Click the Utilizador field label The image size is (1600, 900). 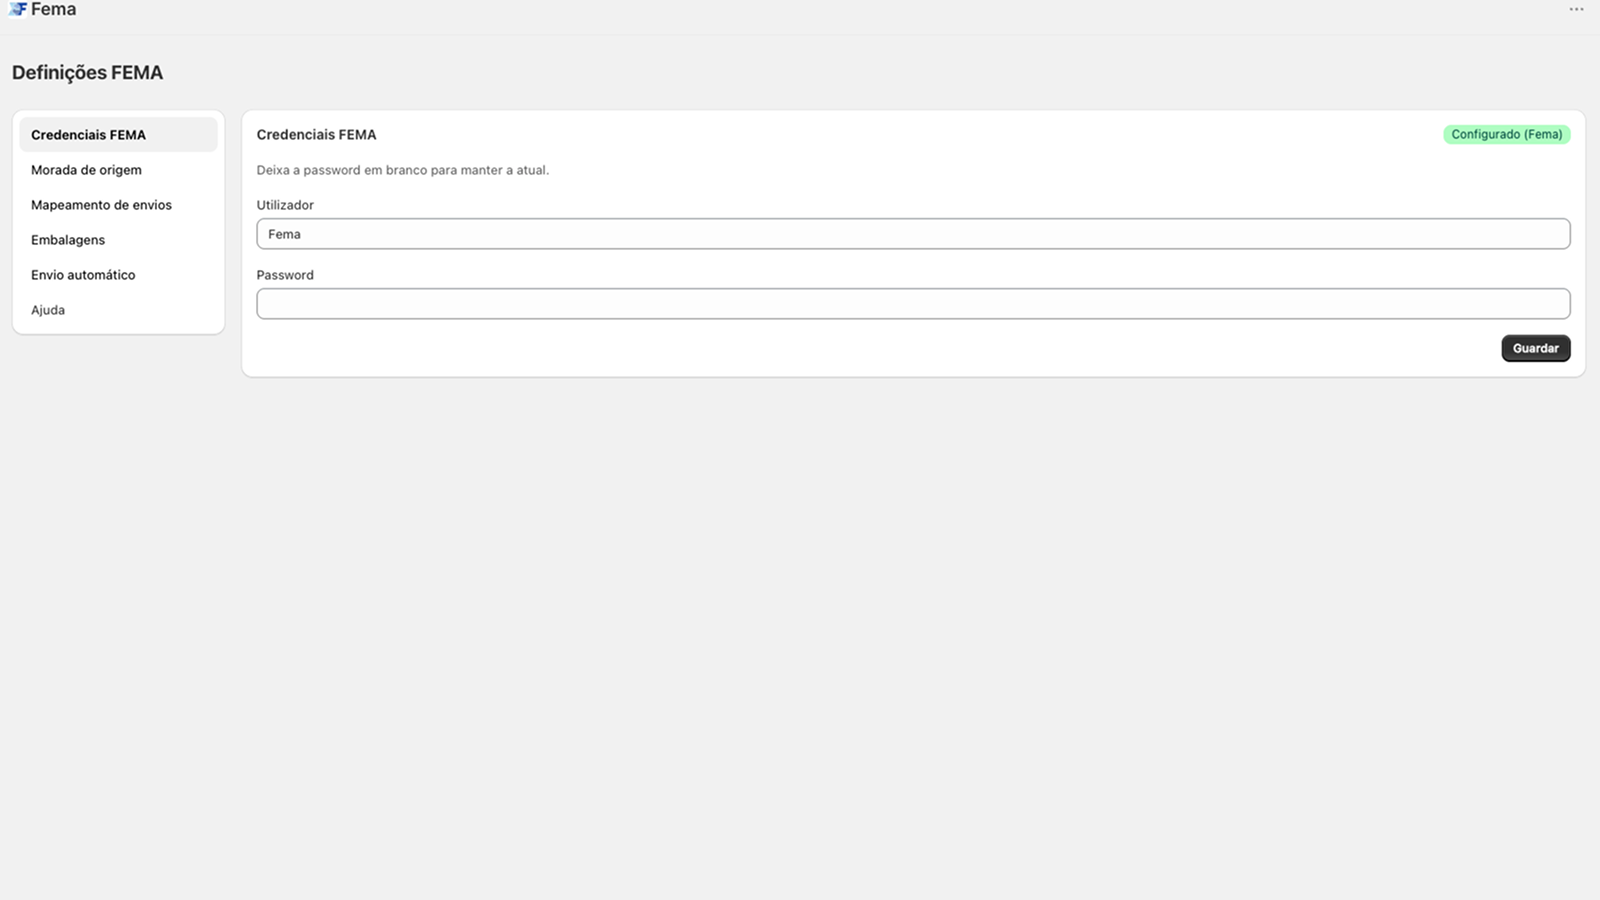click(285, 205)
